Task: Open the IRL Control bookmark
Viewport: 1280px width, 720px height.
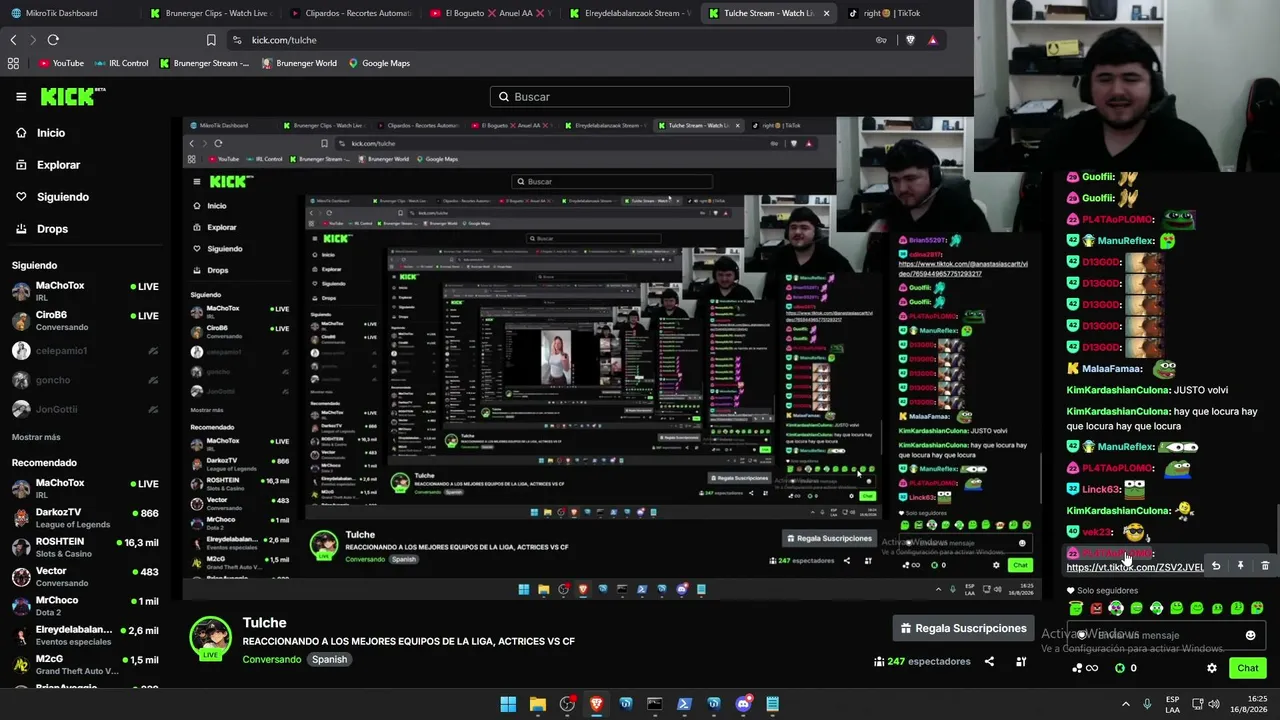Action: click(122, 63)
